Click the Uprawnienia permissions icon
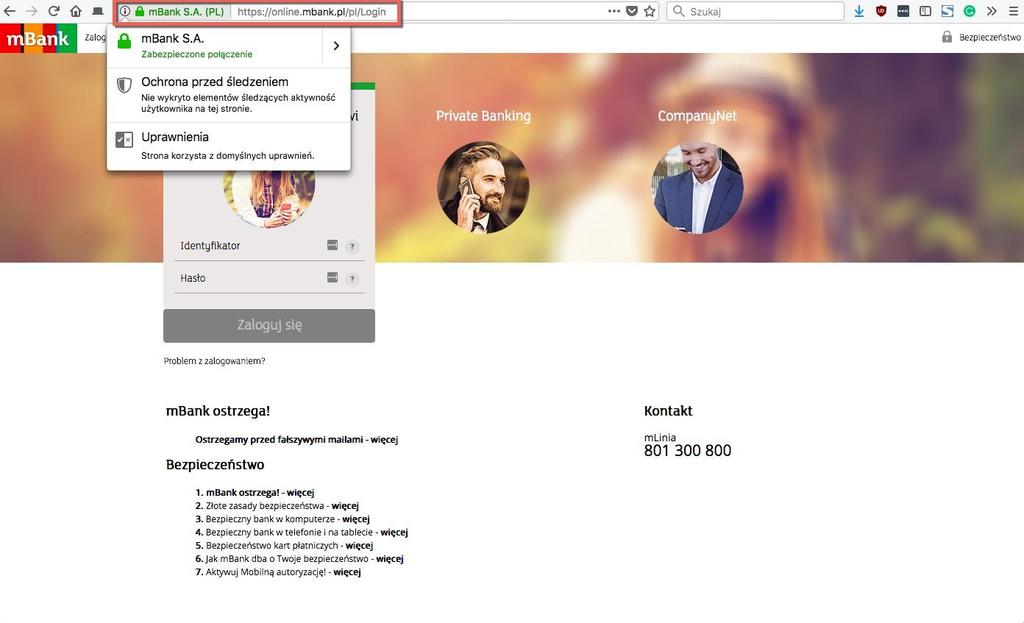Screen dimensions: 1024x623 124,139
